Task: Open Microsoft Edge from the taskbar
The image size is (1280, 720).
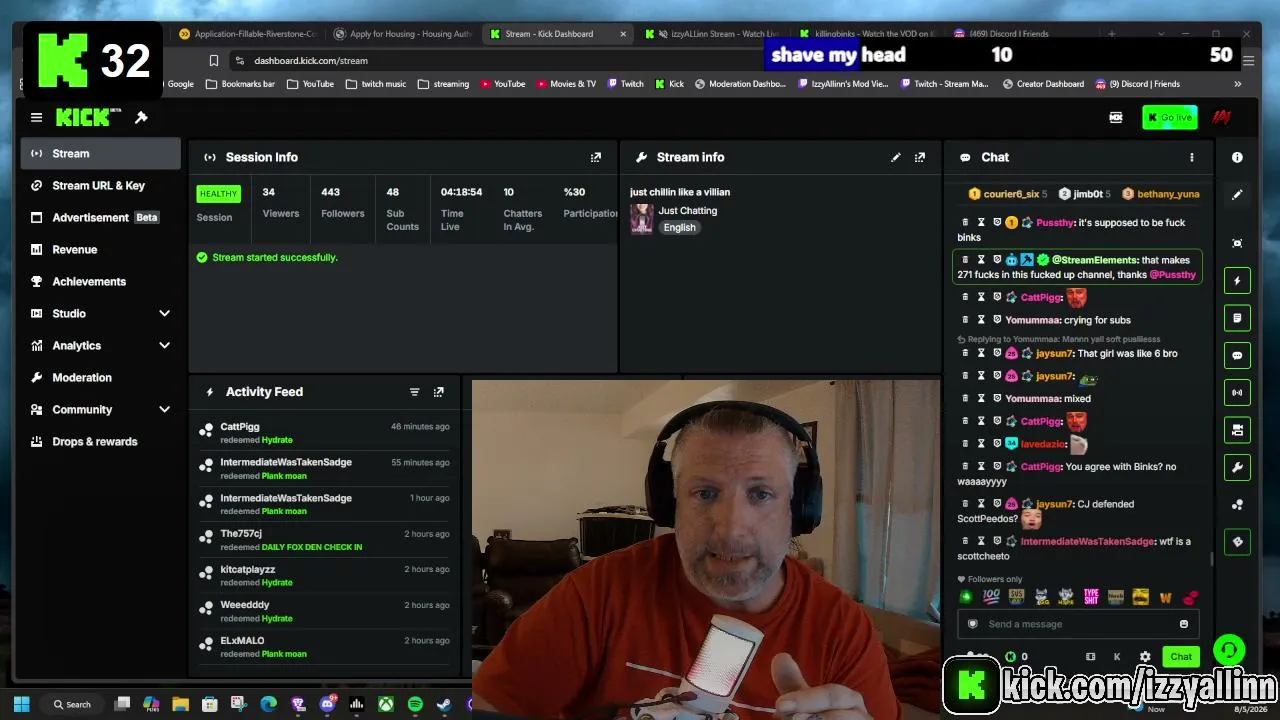Action: click(x=268, y=704)
